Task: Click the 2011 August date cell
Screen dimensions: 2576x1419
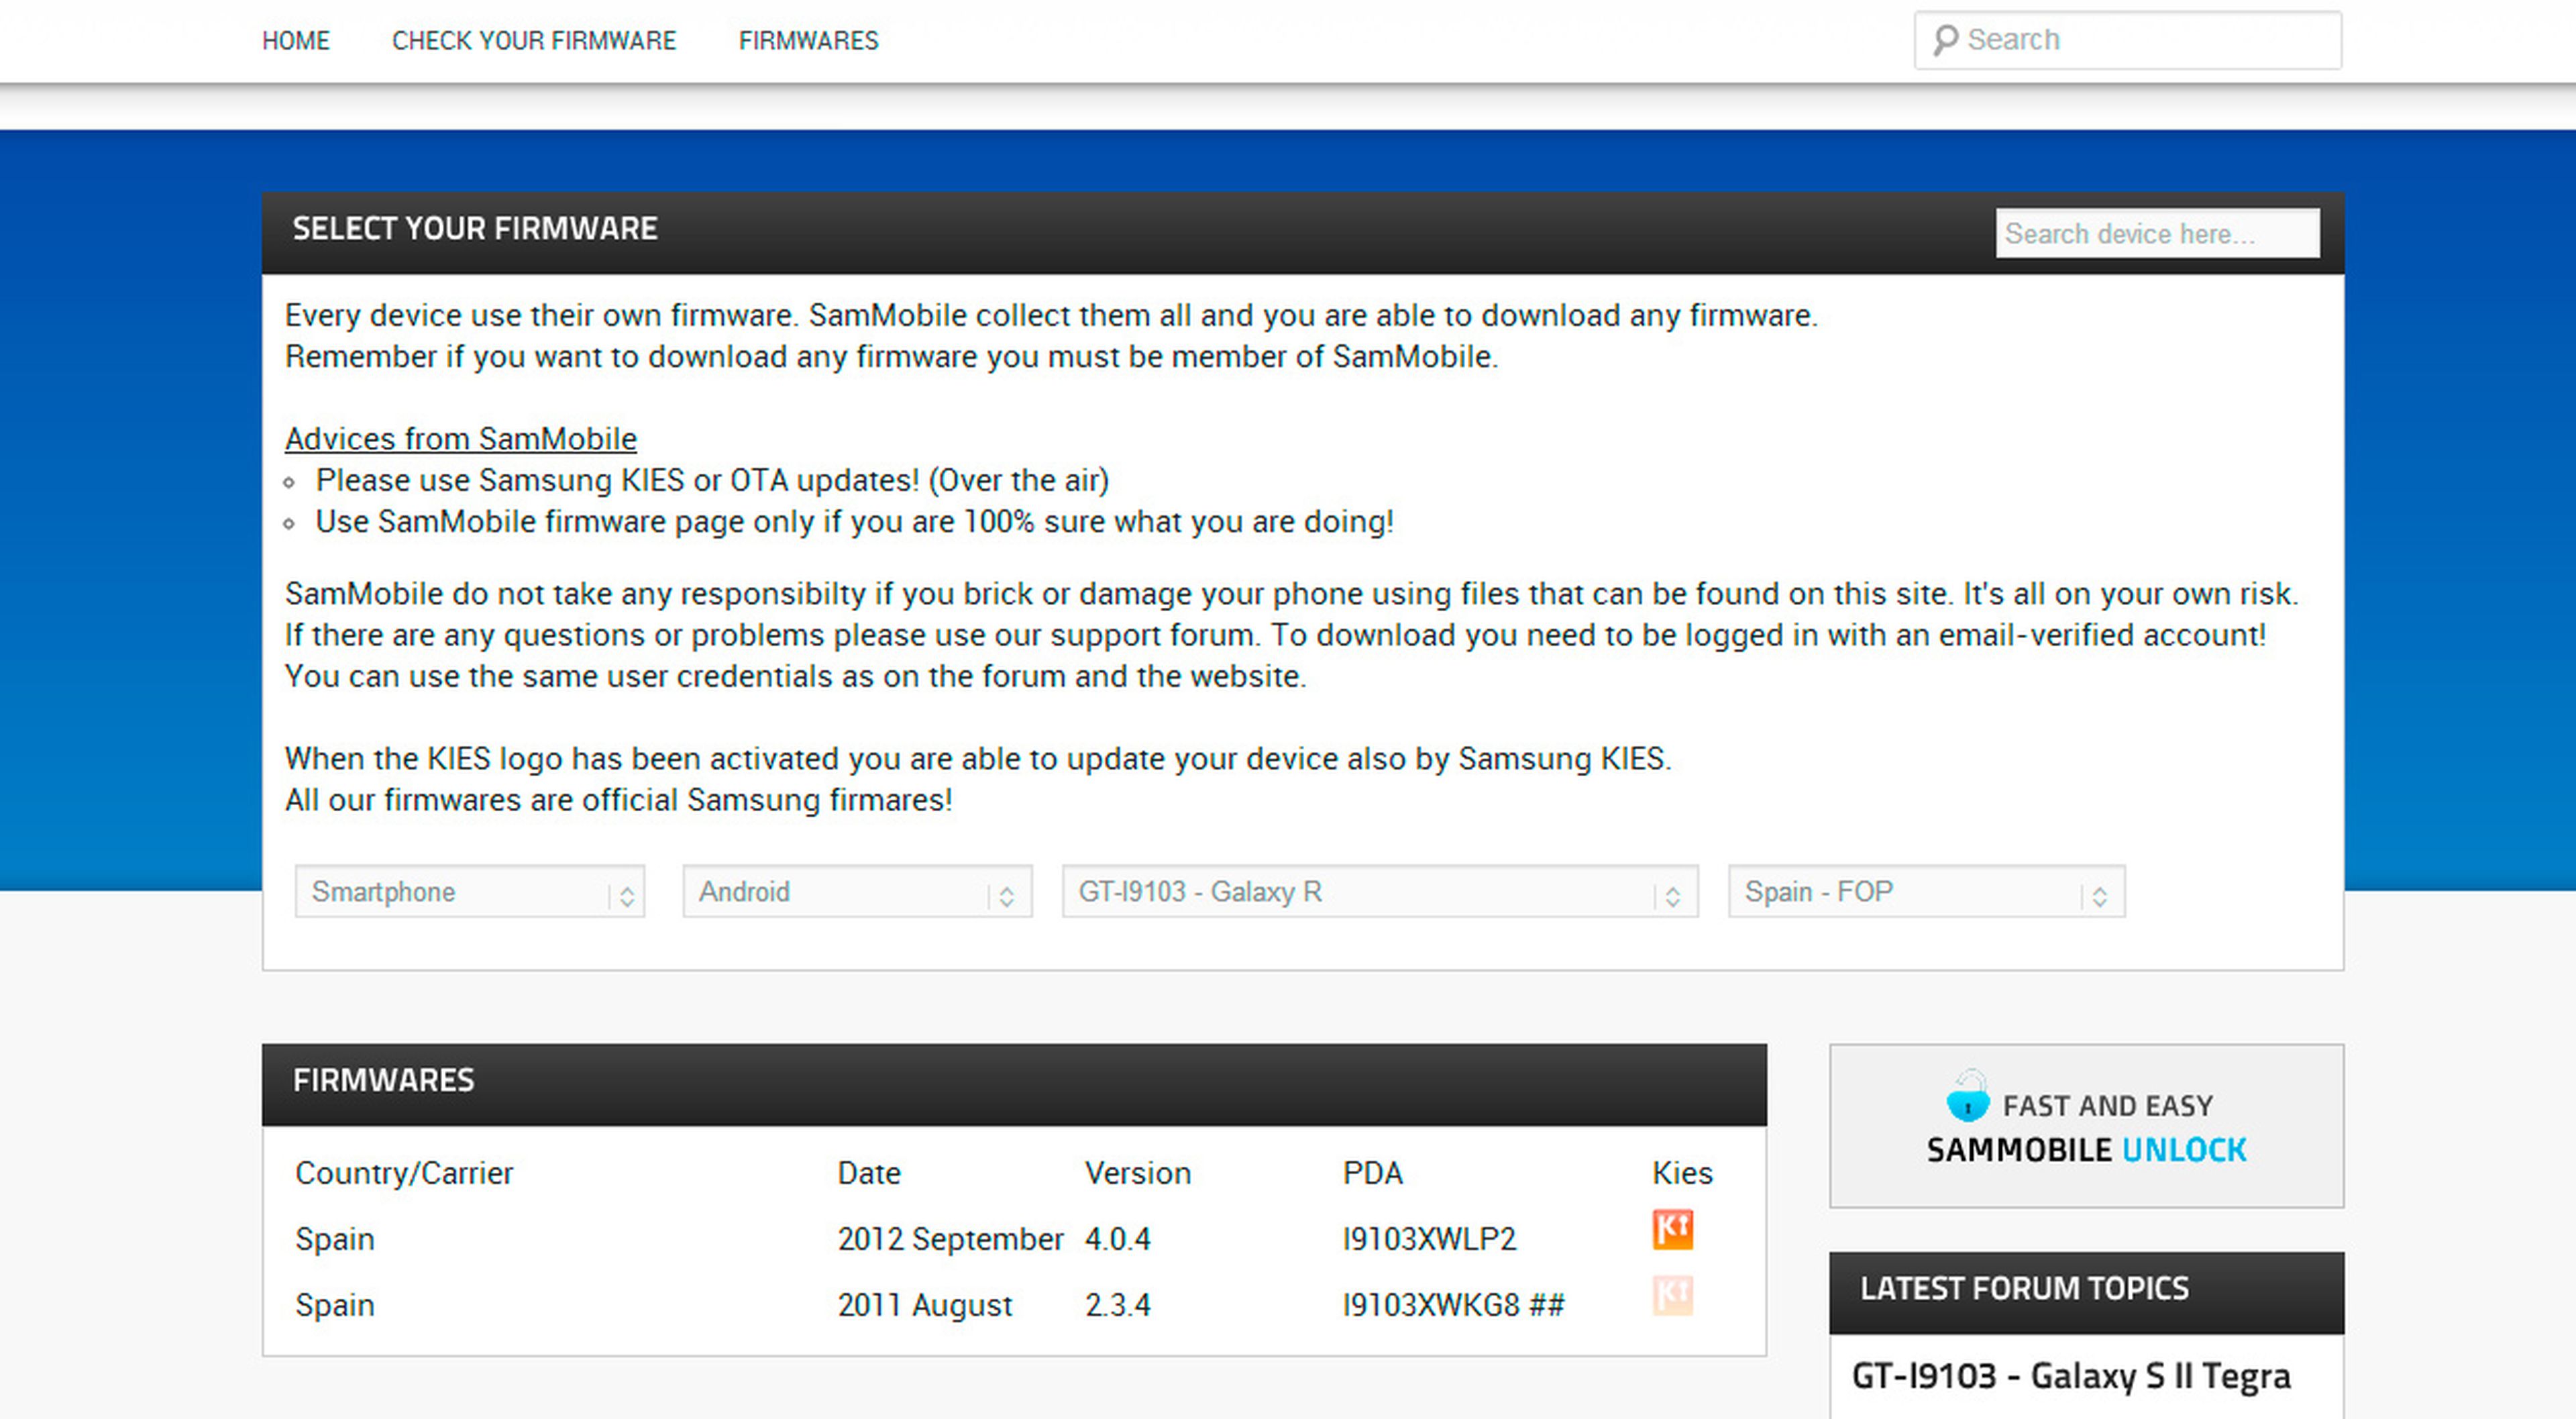Action: pos(924,1305)
